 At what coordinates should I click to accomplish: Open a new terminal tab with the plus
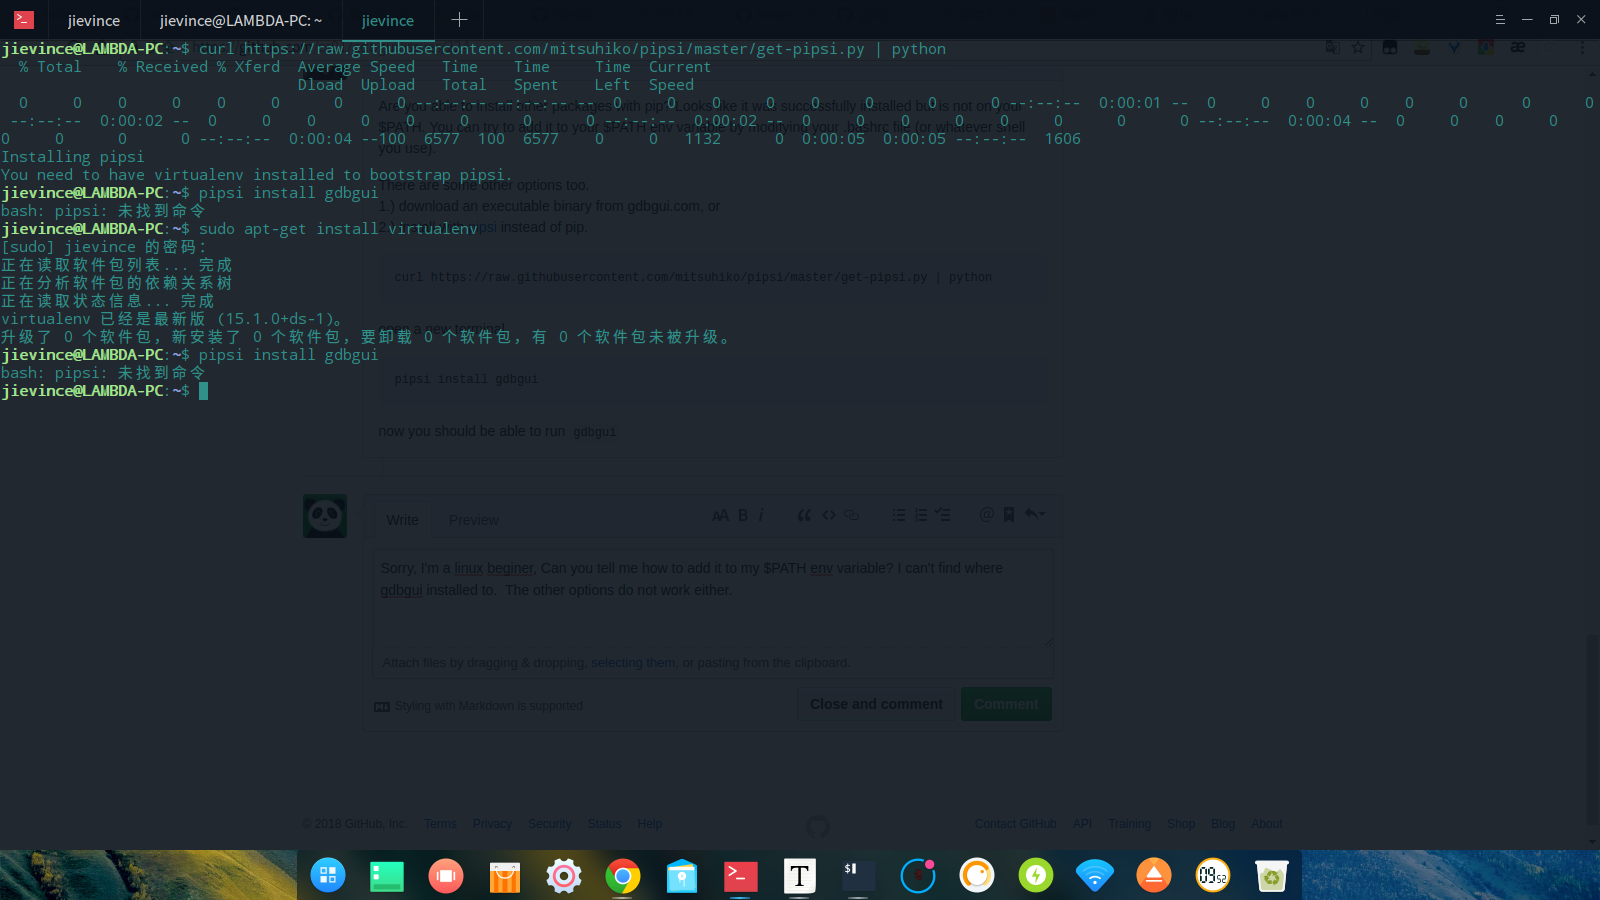coord(458,18)
